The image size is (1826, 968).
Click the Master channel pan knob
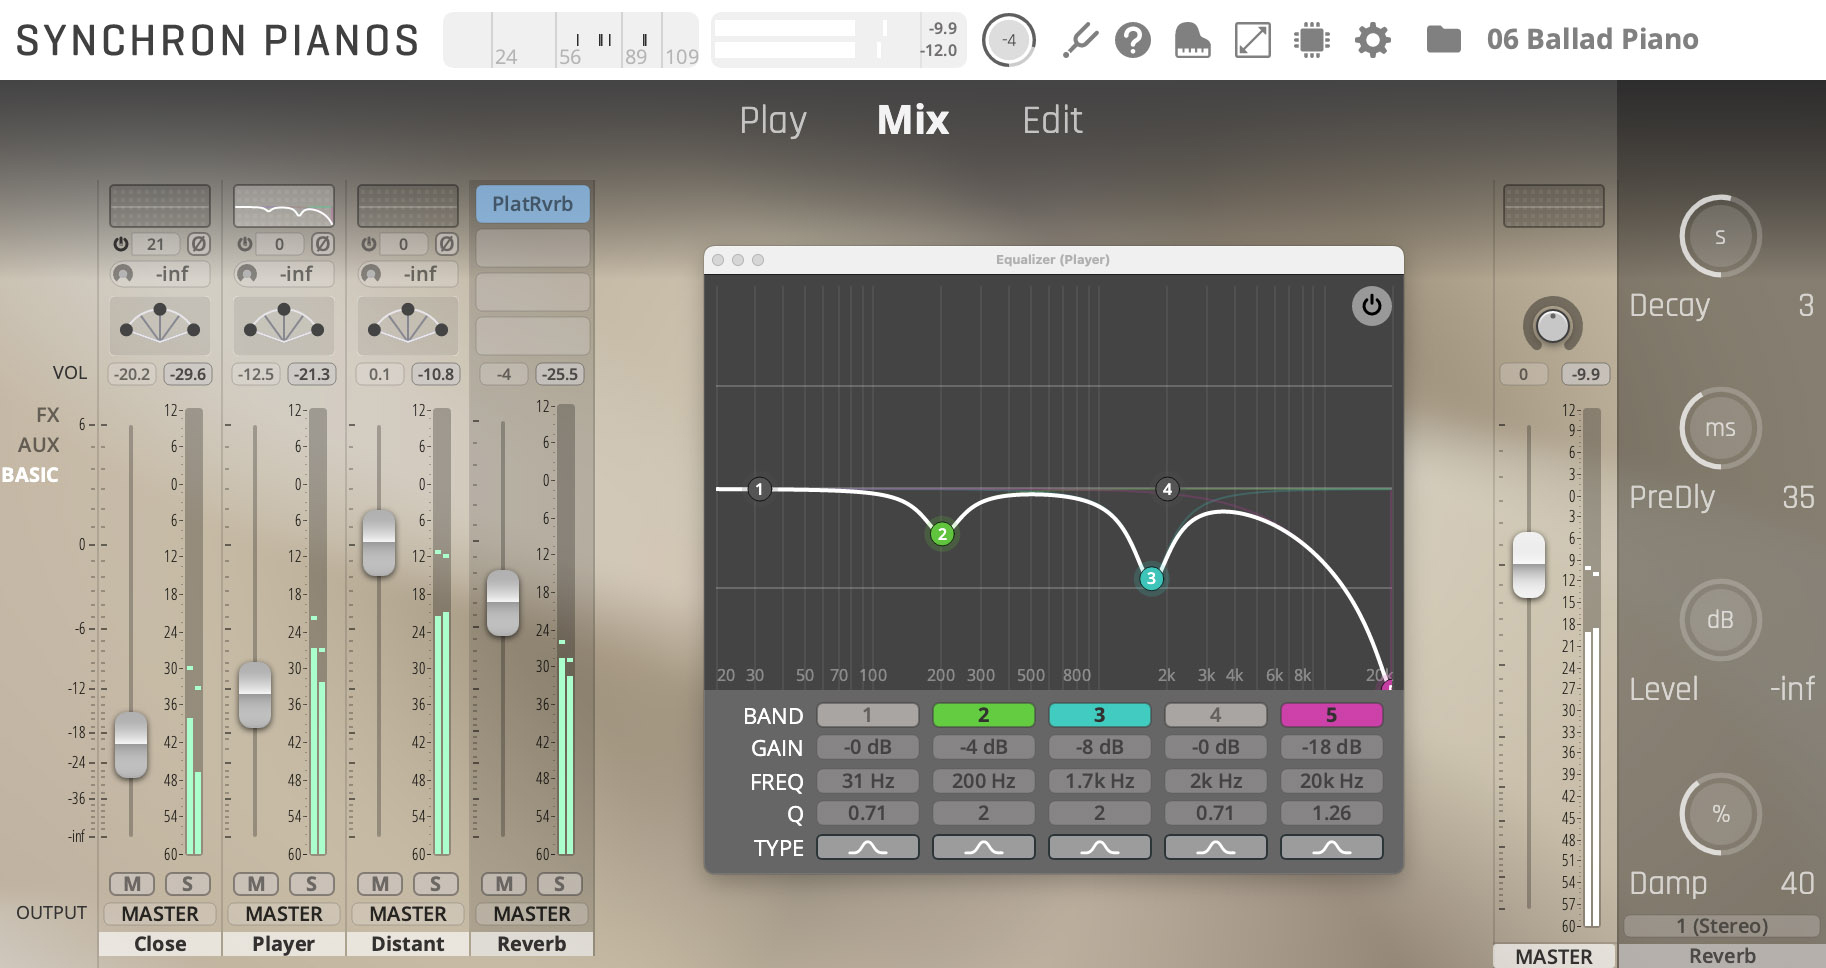pyautogui.click(x=1552, y=324)
